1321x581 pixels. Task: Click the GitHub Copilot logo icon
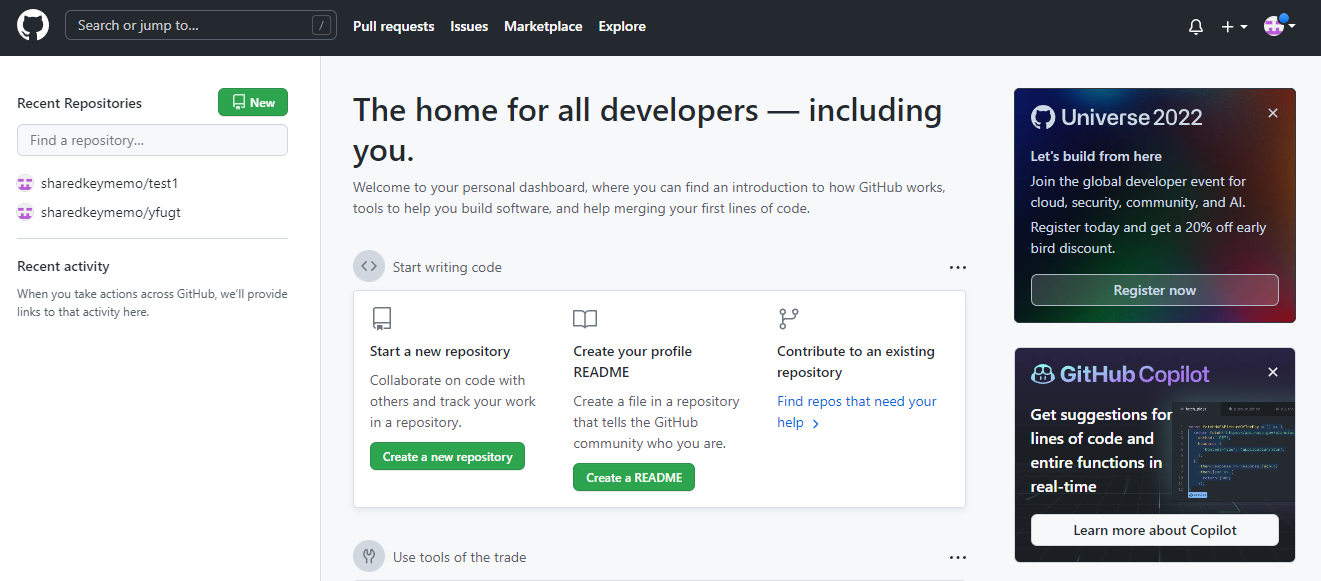[1043, 375]
